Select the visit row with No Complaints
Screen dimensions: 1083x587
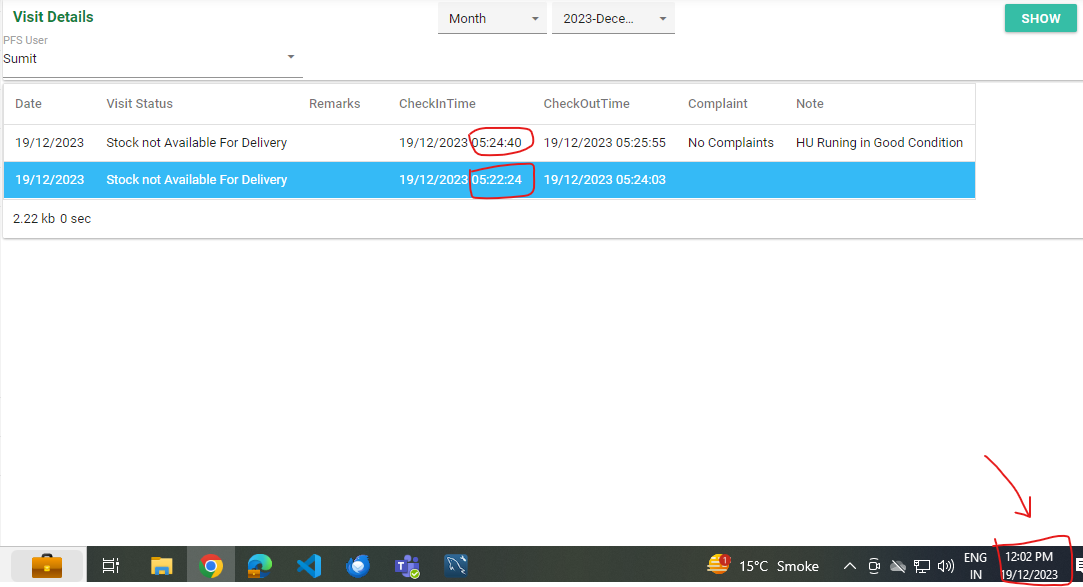[489, 143]
